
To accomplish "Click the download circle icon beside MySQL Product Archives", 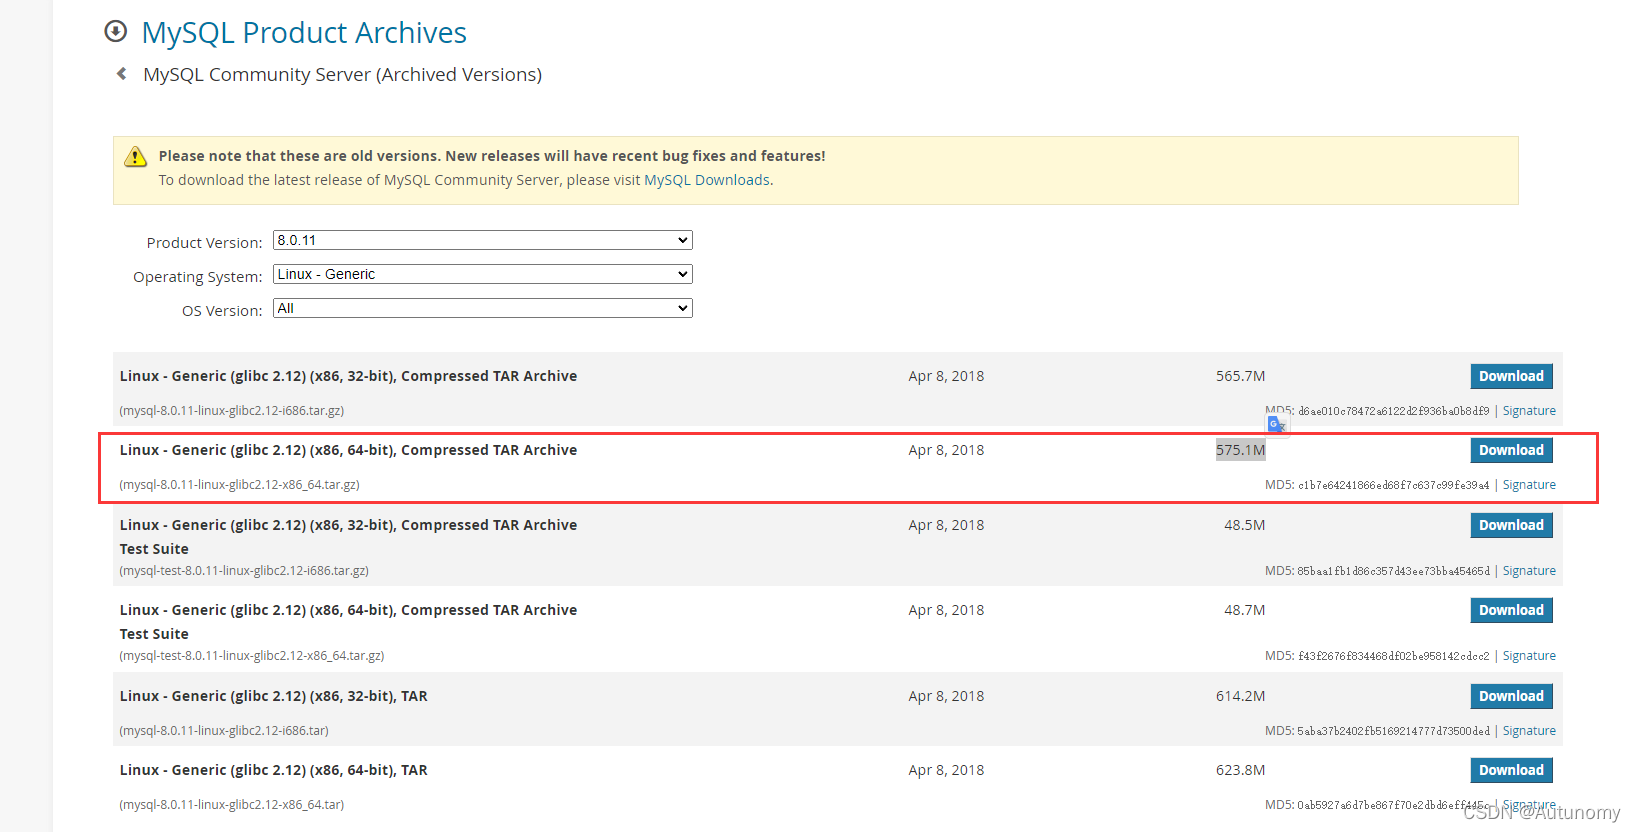I will (116, 32).
